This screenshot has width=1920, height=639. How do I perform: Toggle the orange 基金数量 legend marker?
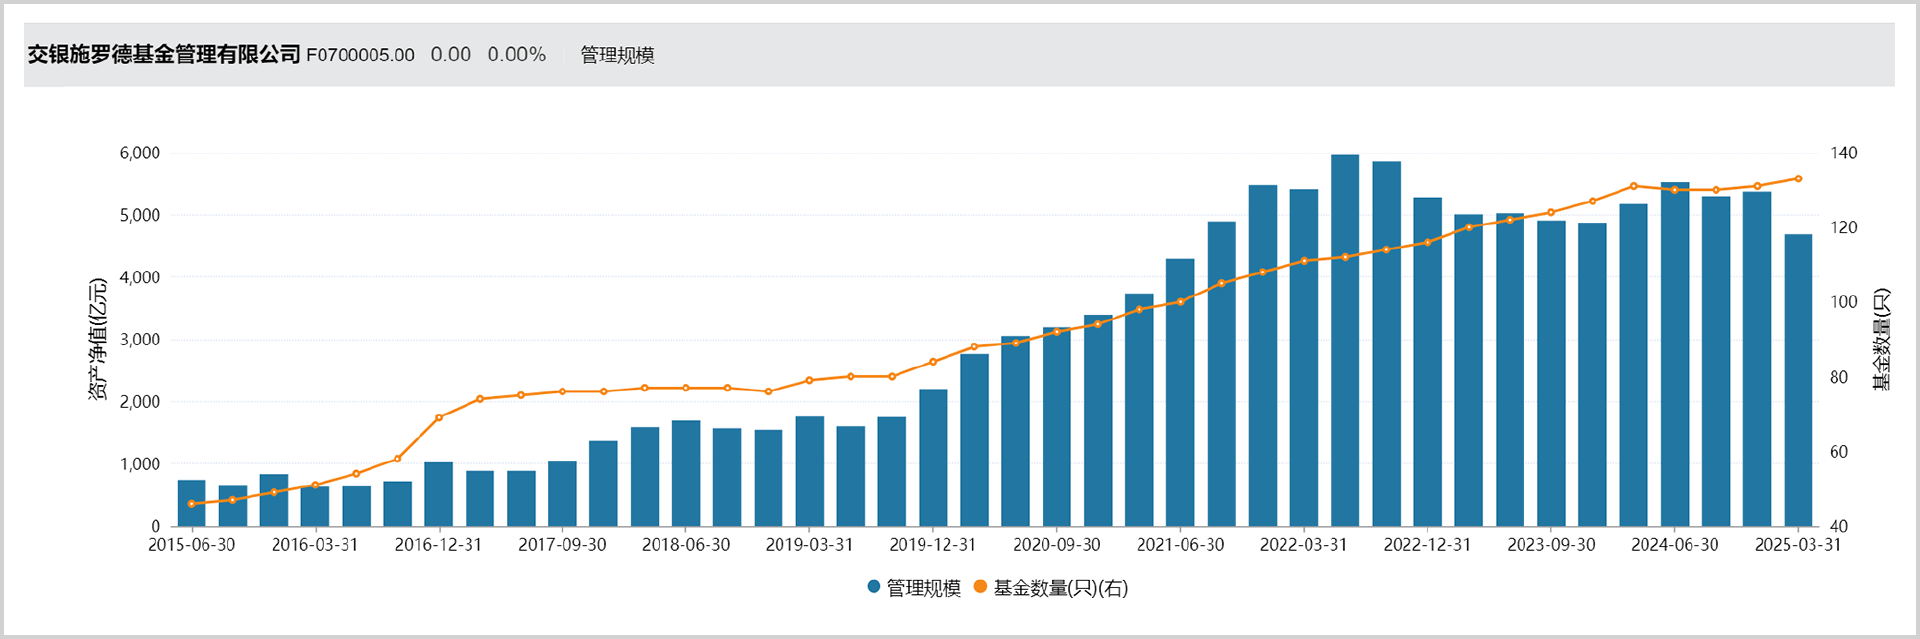coord(980,587)
